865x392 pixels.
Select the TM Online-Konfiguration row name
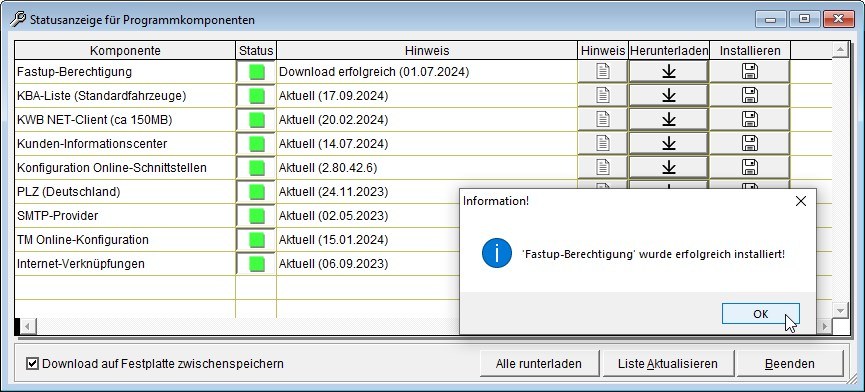point(83,240)
